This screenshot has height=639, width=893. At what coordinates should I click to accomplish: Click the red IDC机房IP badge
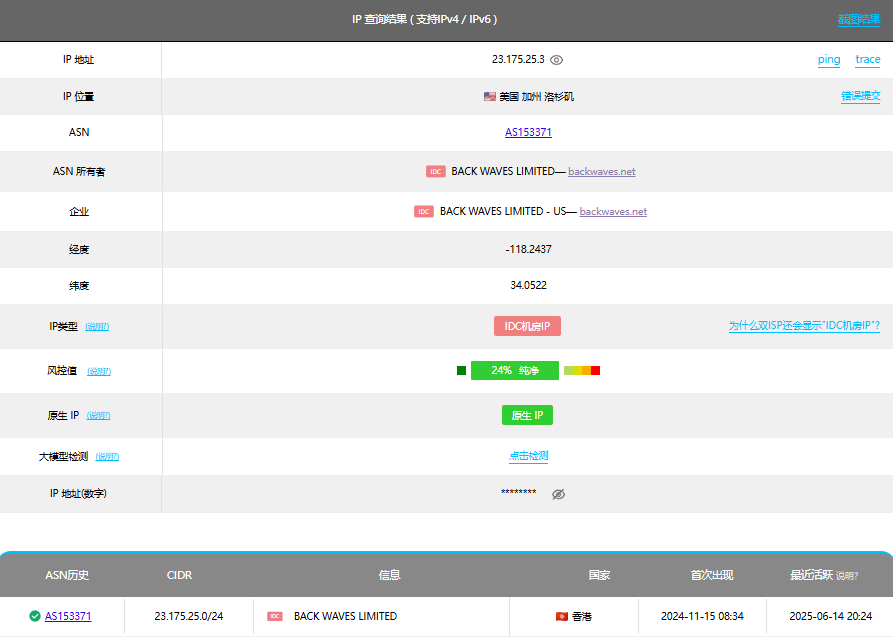tap(527, 325)
